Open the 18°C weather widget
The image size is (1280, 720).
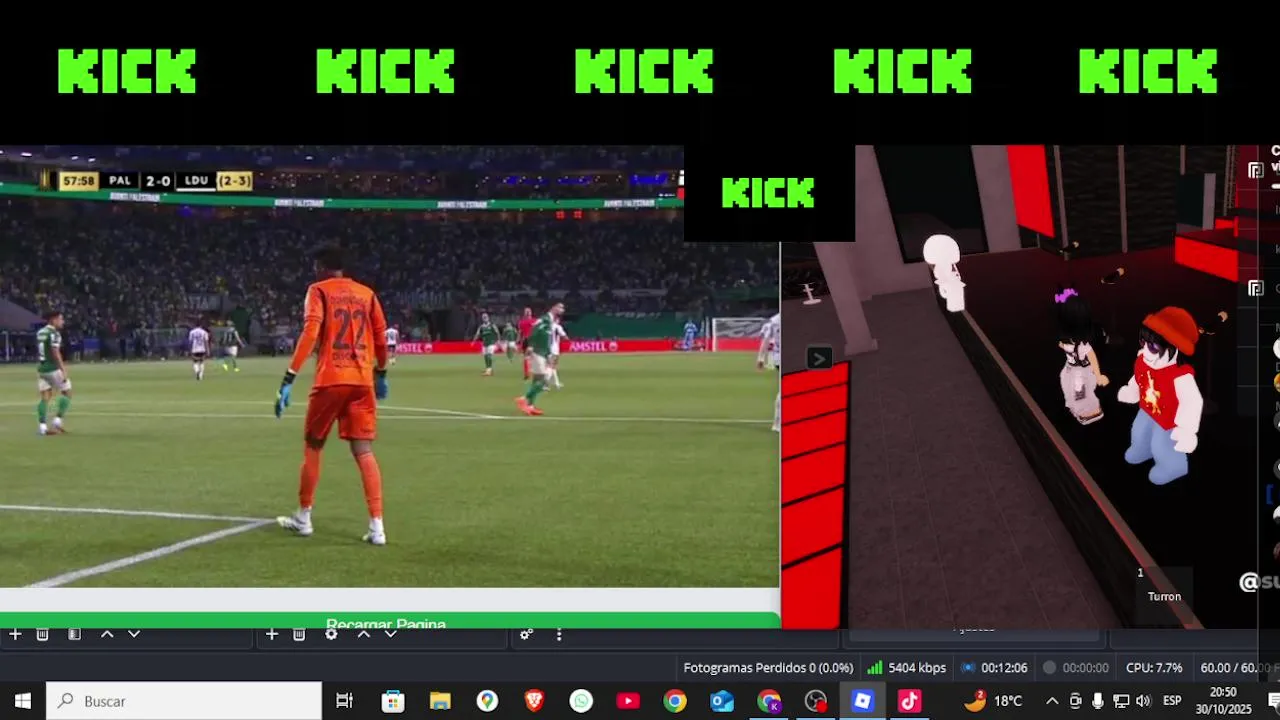point(993,701)
